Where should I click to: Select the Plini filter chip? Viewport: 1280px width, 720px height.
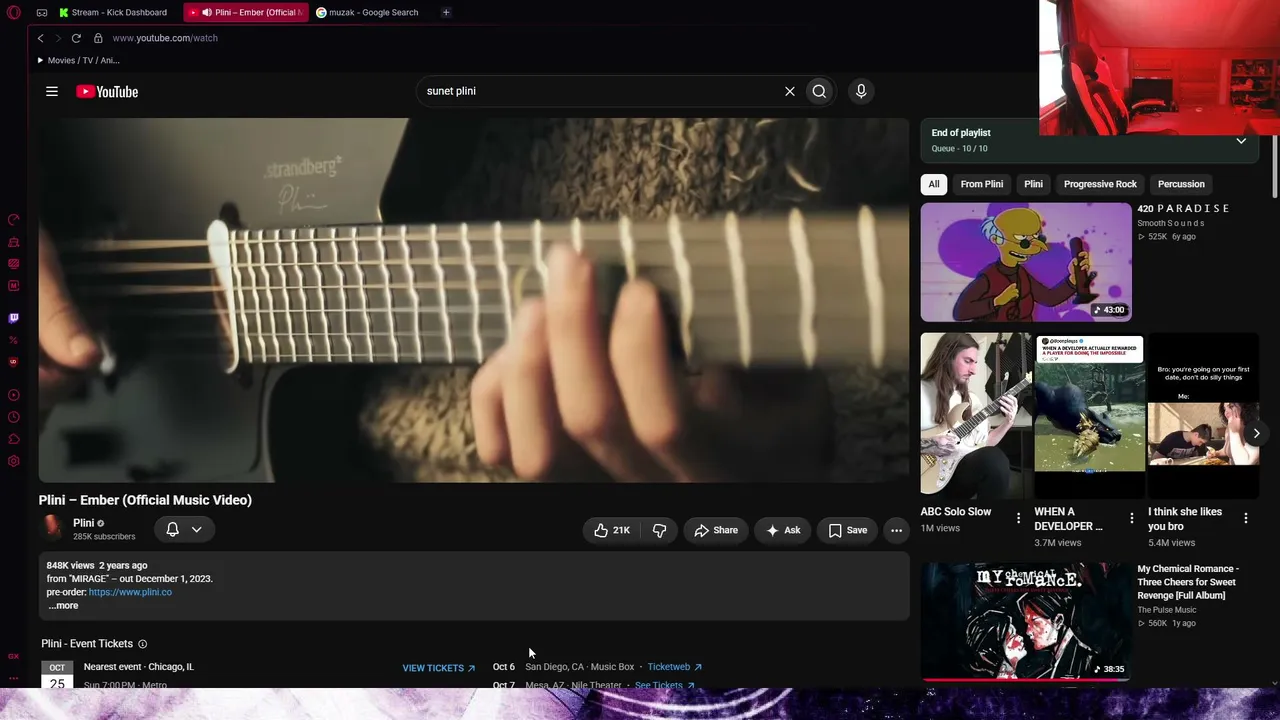point(1033,184)
